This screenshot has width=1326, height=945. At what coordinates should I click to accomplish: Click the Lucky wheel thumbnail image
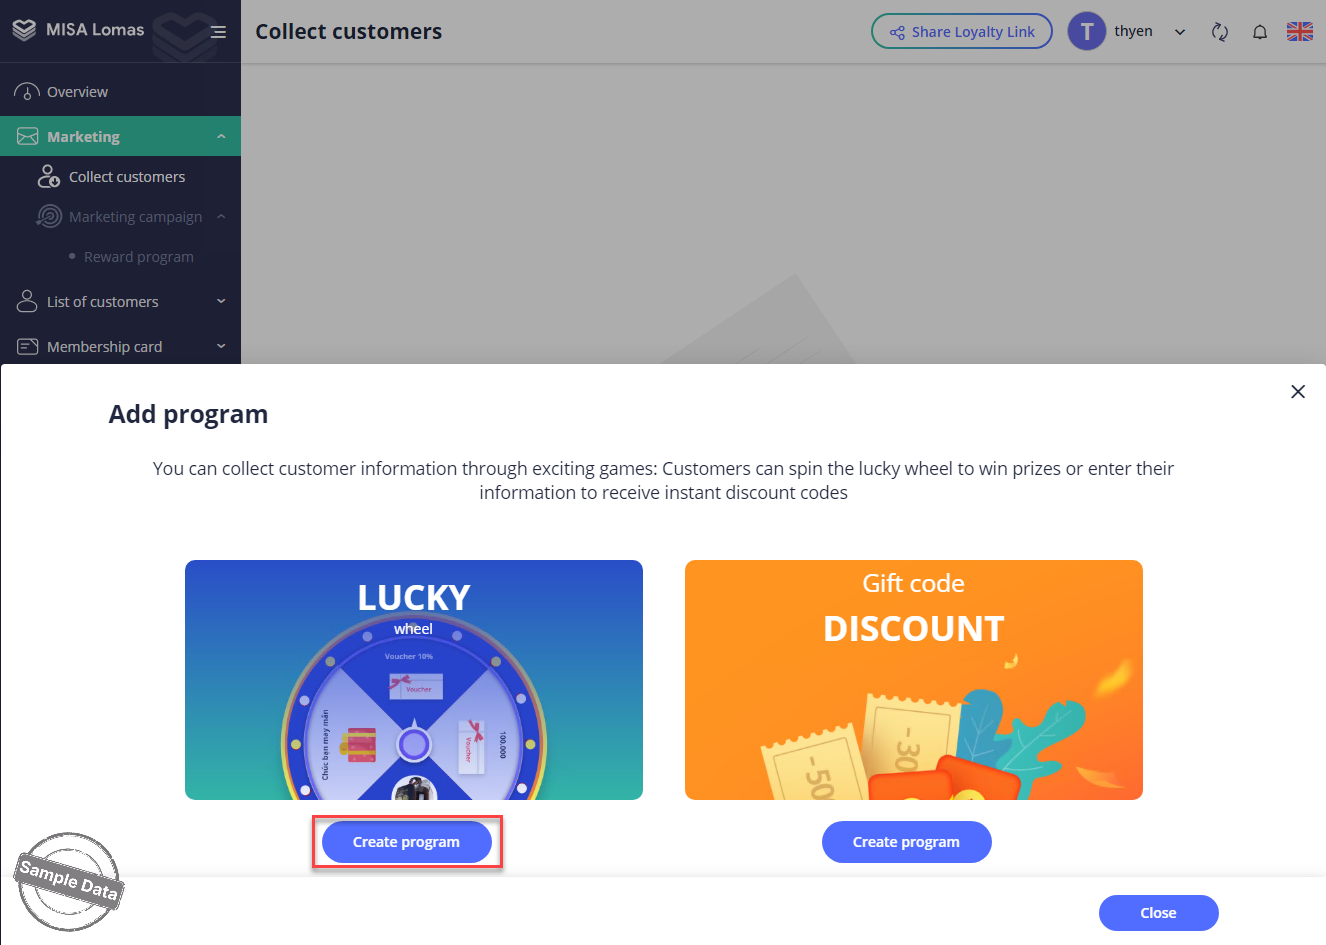point(414,680)
